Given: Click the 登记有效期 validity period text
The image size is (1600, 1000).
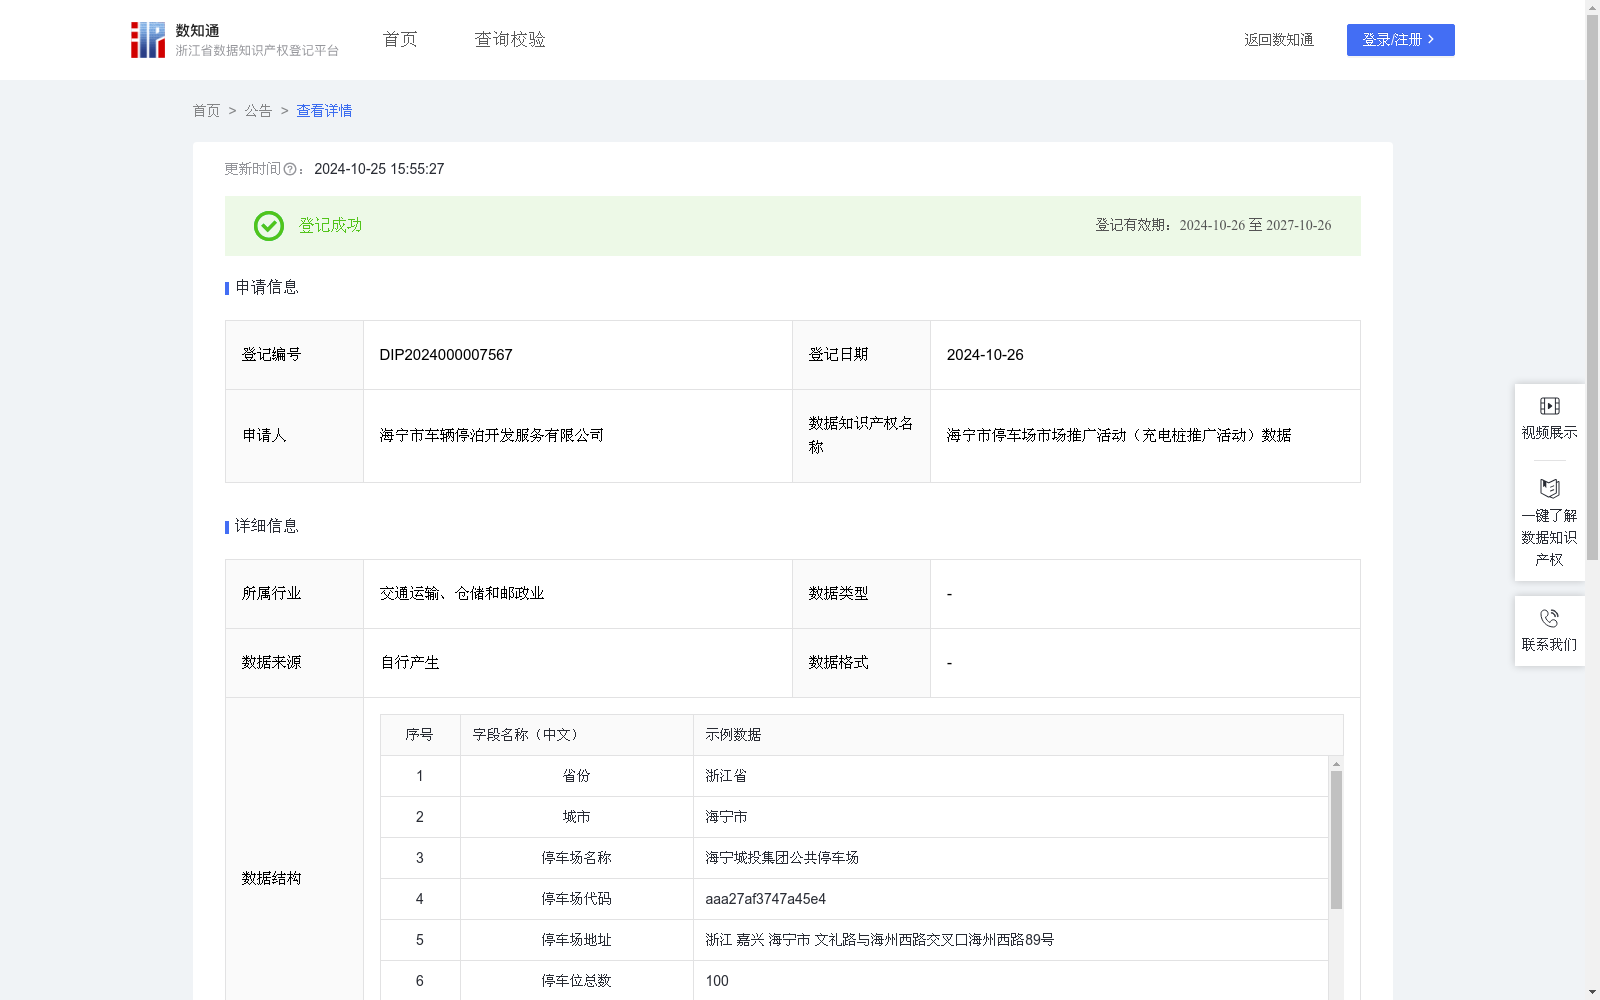Looking at the screenshot, I should coord(1213,226).
